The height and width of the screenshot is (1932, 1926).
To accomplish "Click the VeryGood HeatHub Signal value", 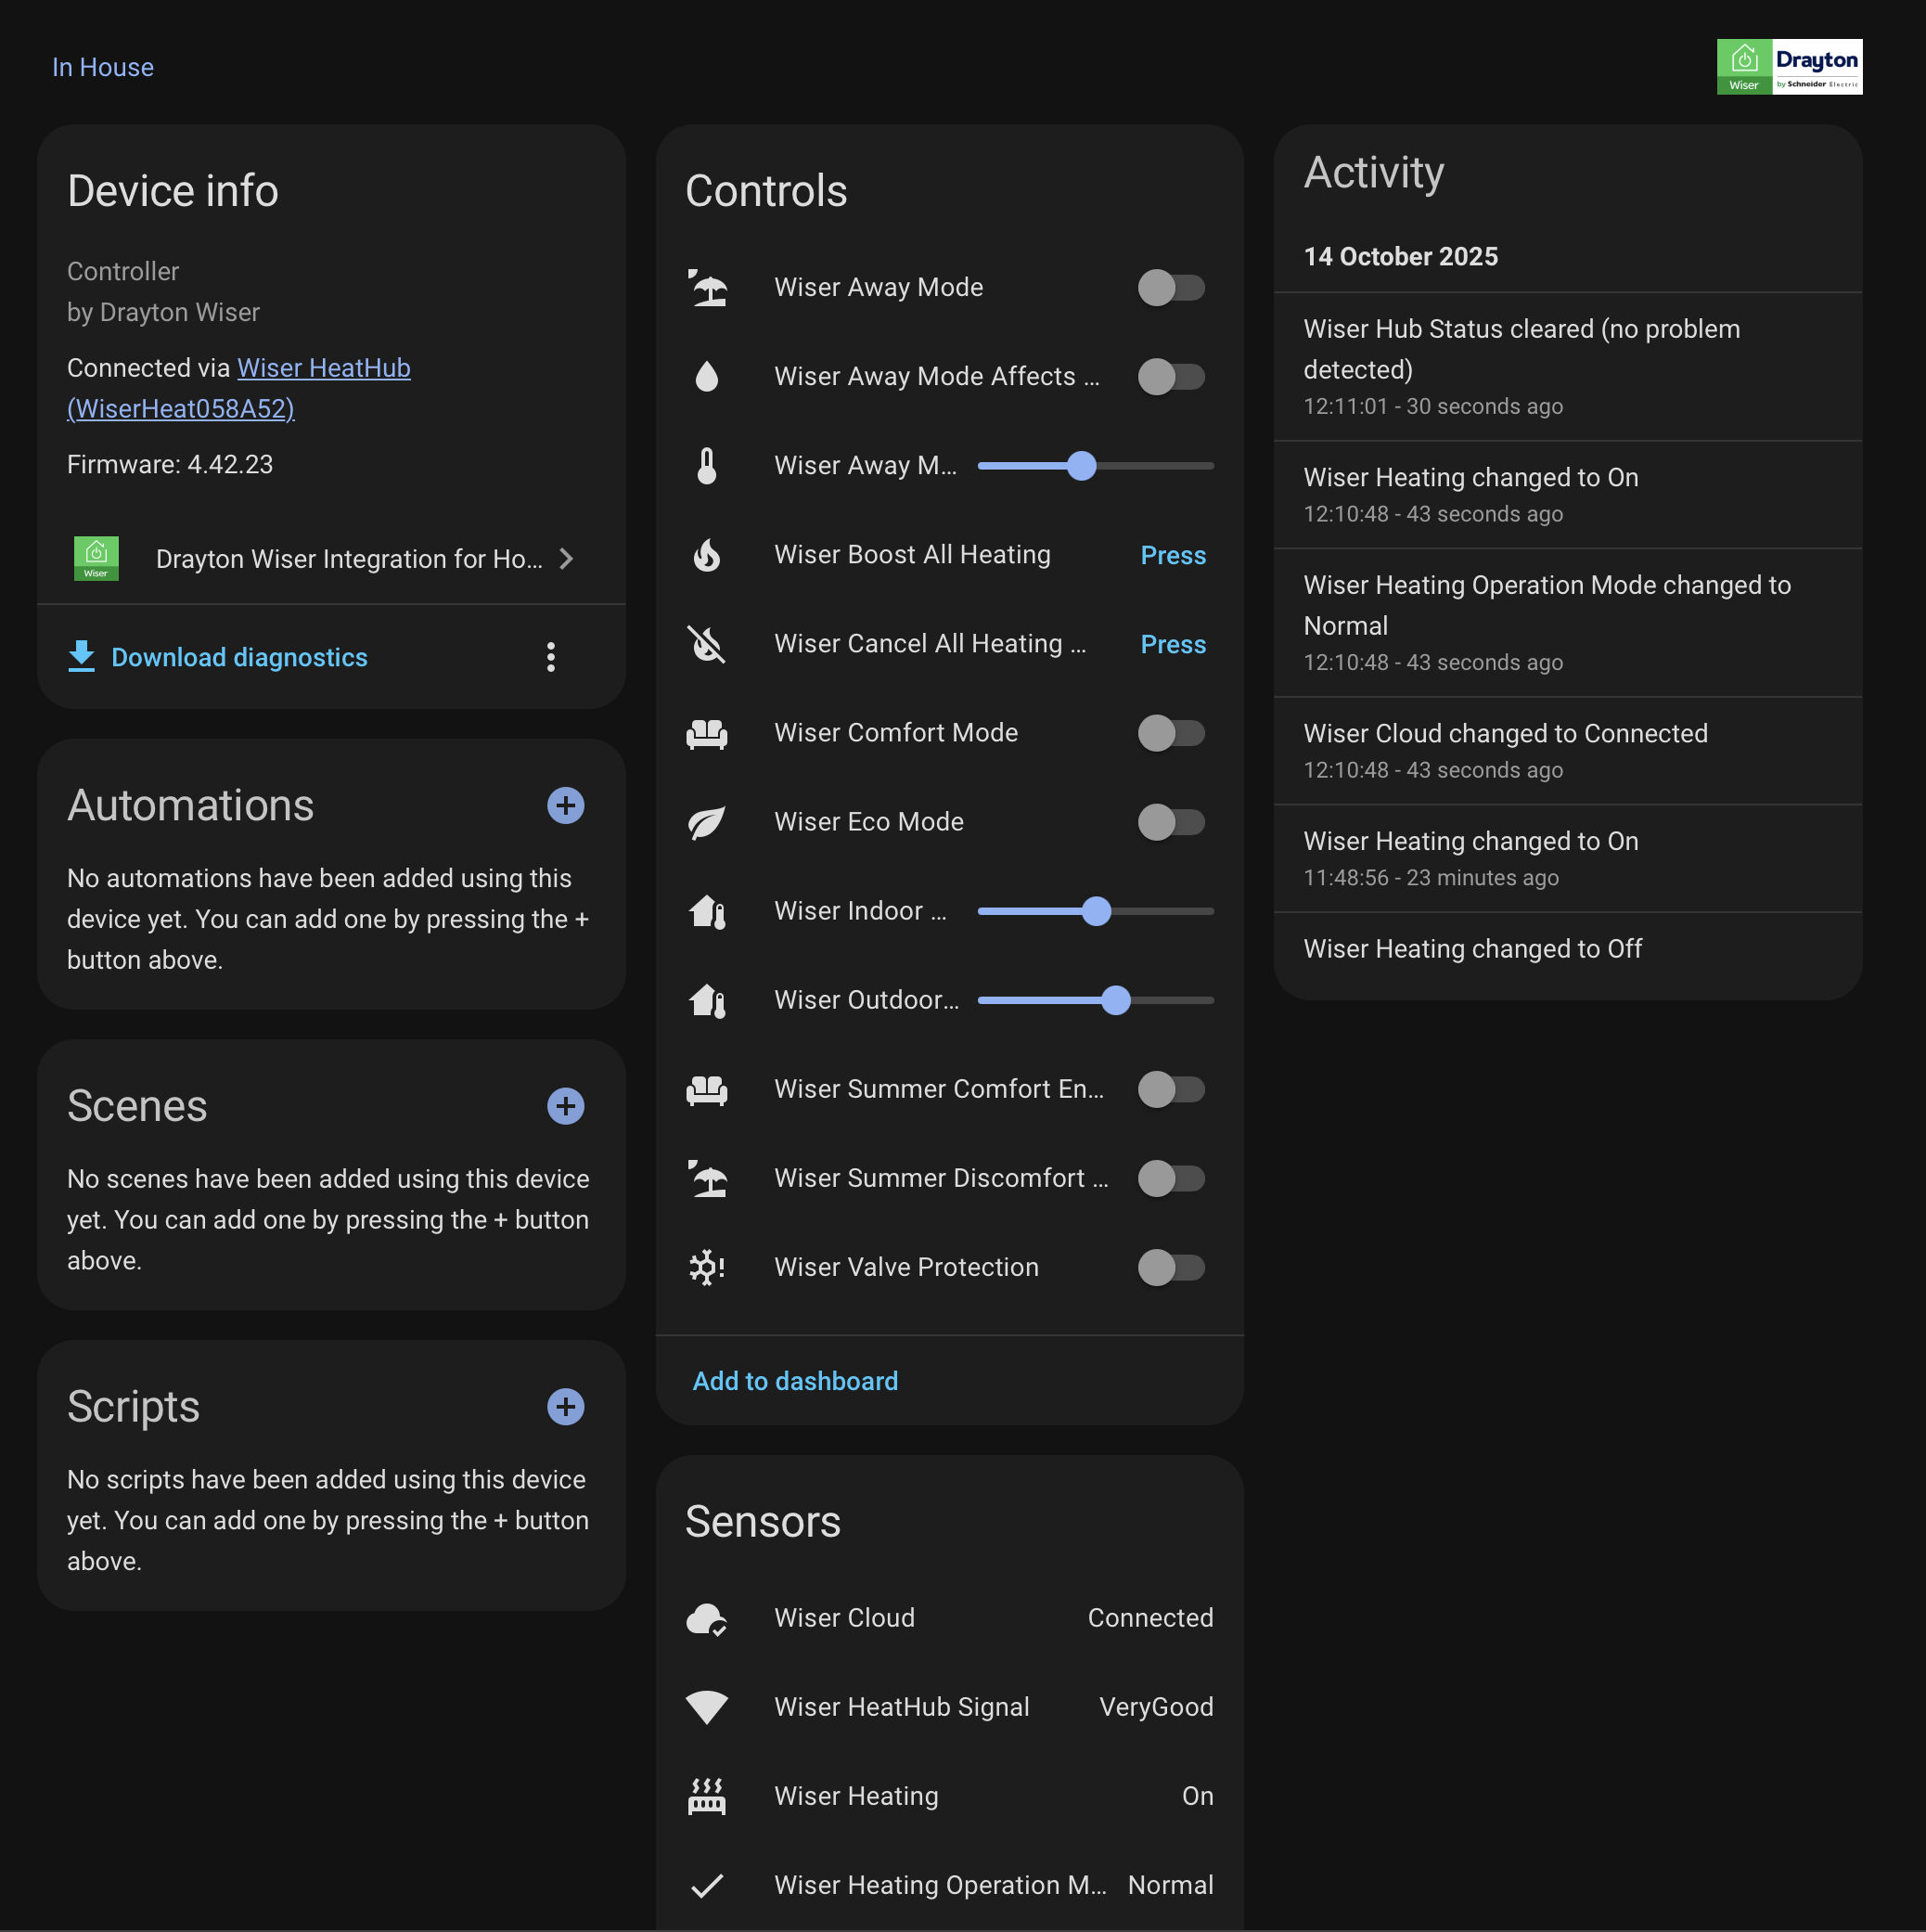I will [1156, 1707].
